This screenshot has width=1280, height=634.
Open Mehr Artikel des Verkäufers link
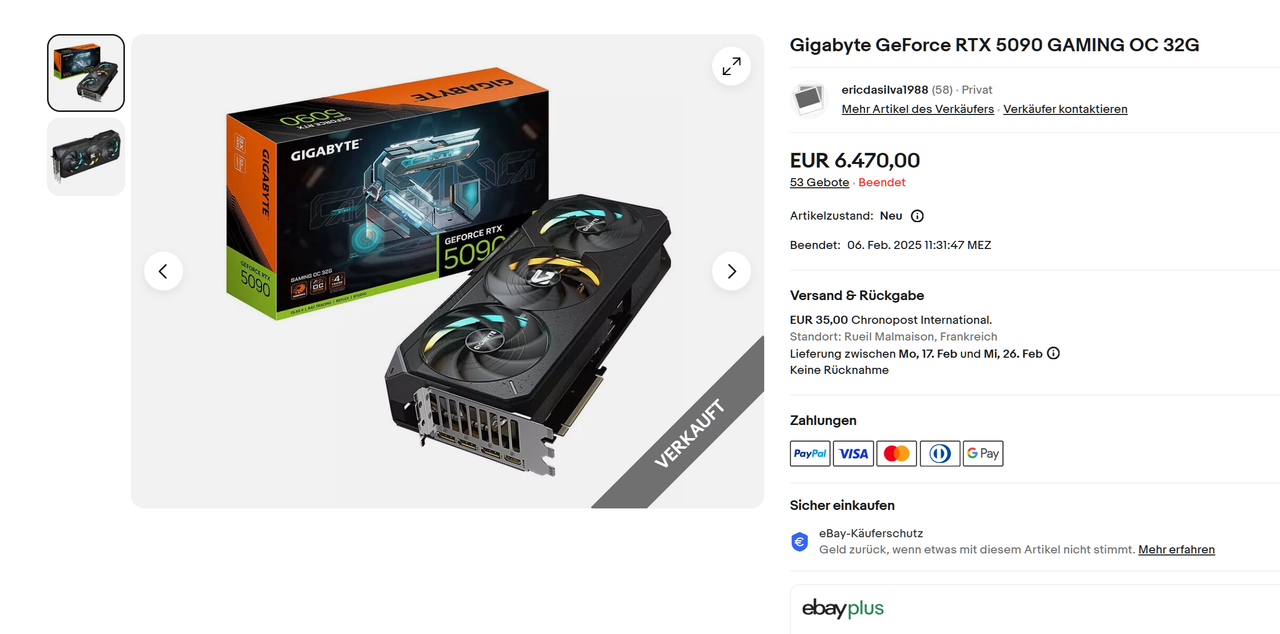coord(918,109)
